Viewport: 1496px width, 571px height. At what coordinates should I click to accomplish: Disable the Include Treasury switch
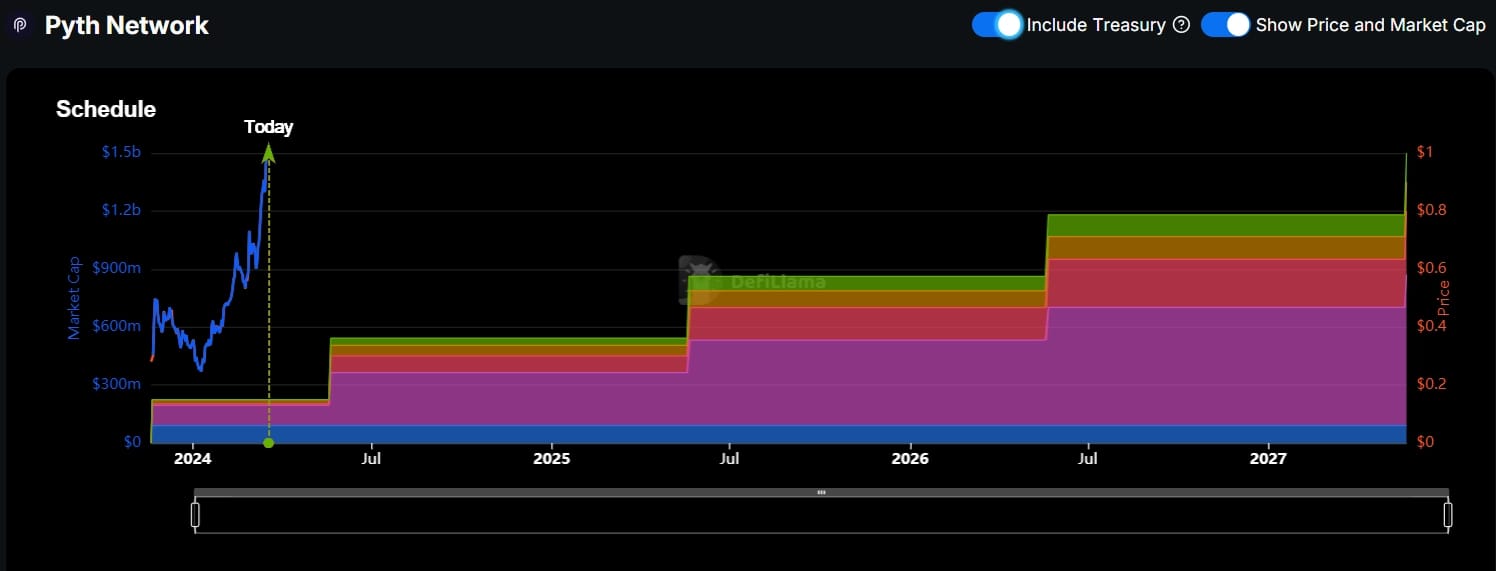click(997, 25)
